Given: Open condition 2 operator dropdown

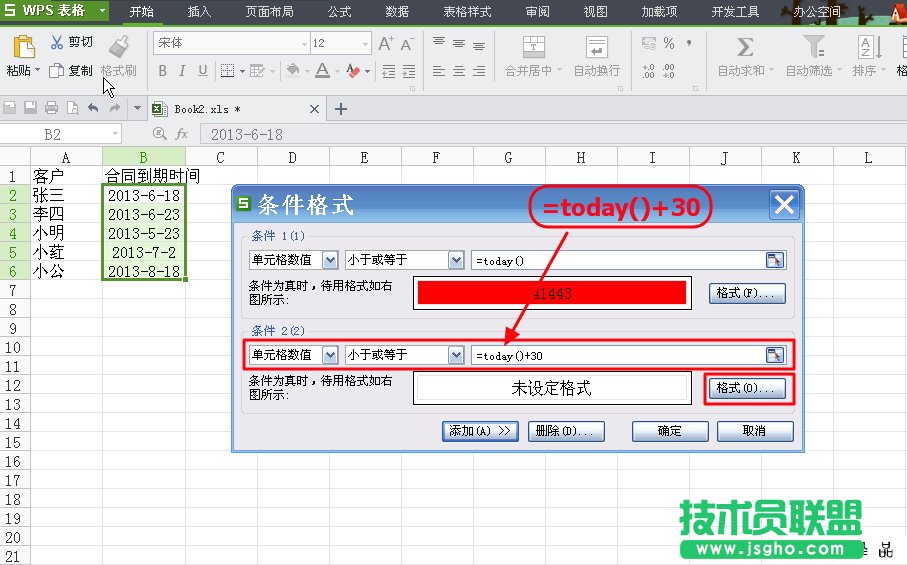Looking at the screenshot, I should pyautogui.click(x=456, y=355).
